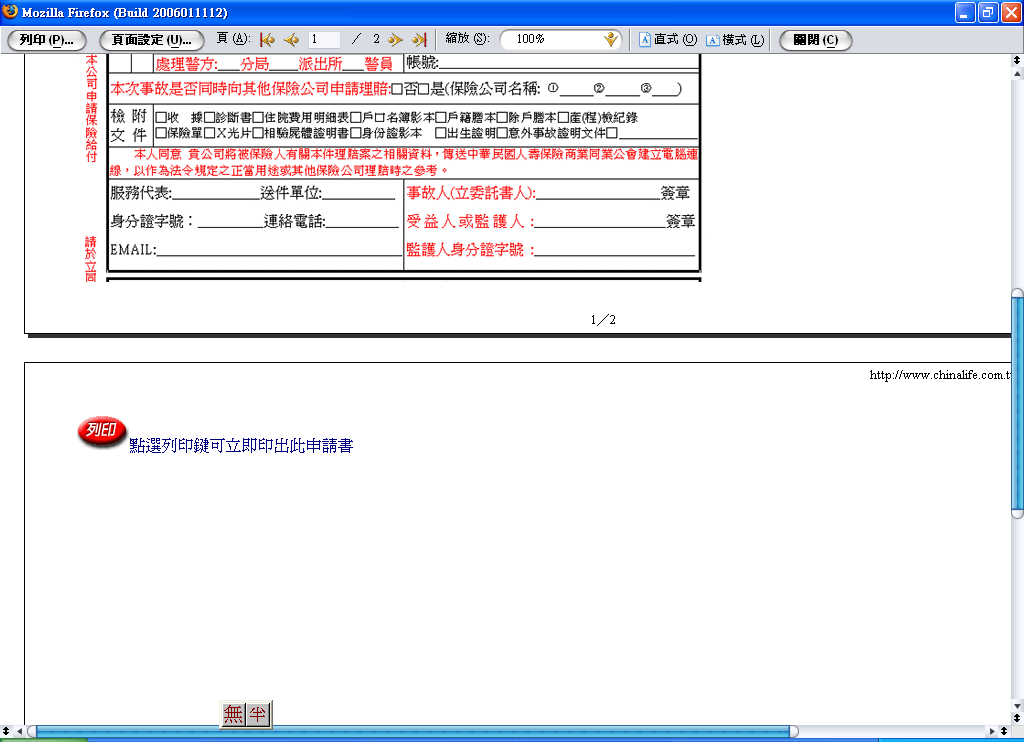This screenshot has height=742, width=1024.
Task: Click the scroll right arrow at bottom
Action: click(990, 732)
